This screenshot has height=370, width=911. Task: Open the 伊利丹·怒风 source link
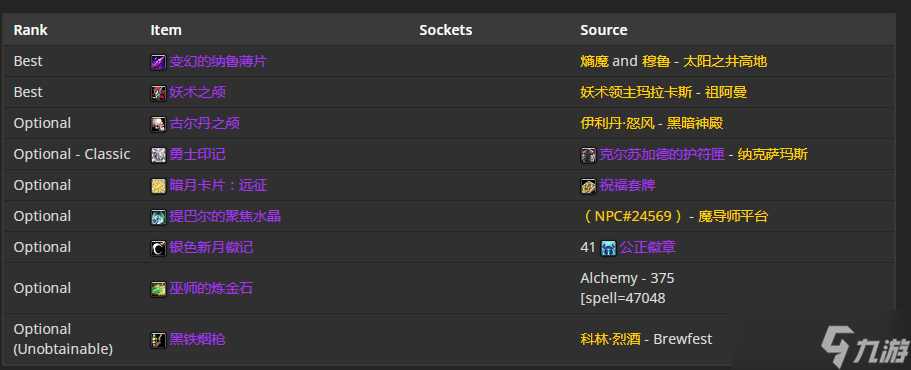(617, 123)
